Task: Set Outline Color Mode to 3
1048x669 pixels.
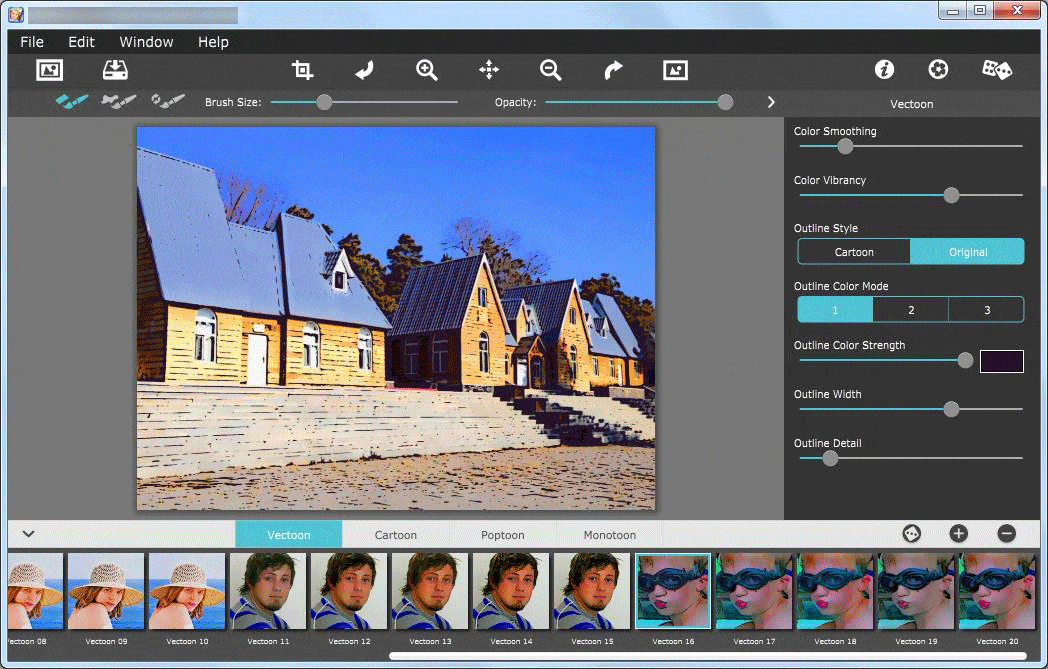Action: coord(986,309)
